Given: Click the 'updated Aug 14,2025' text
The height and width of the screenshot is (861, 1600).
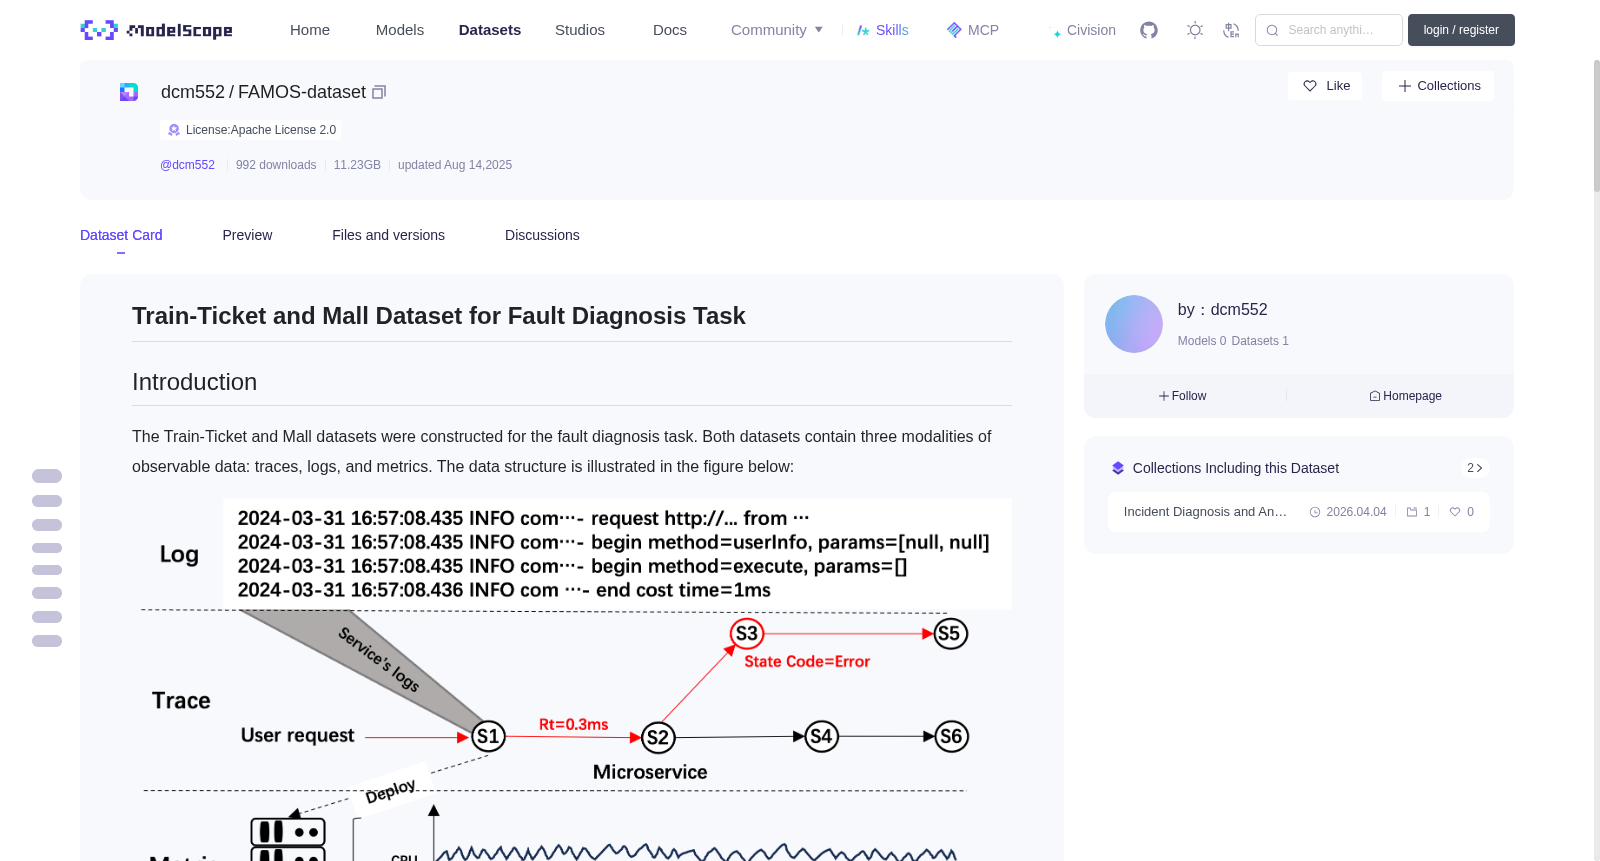Looking at the screenshot, I should [x=455, y=165].
